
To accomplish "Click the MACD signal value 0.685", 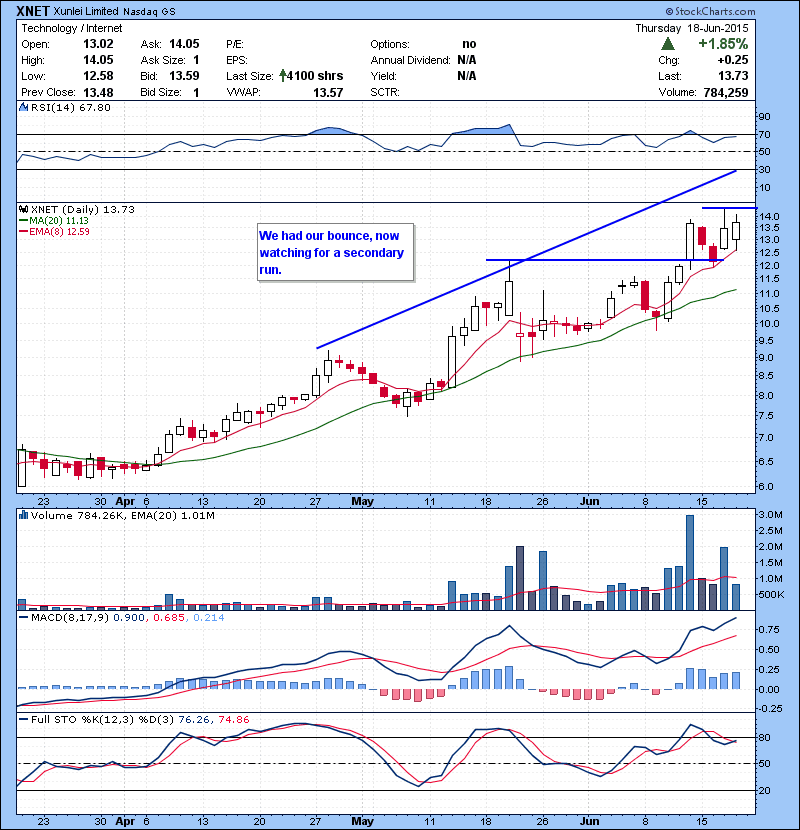I will [x=169, y=617].
